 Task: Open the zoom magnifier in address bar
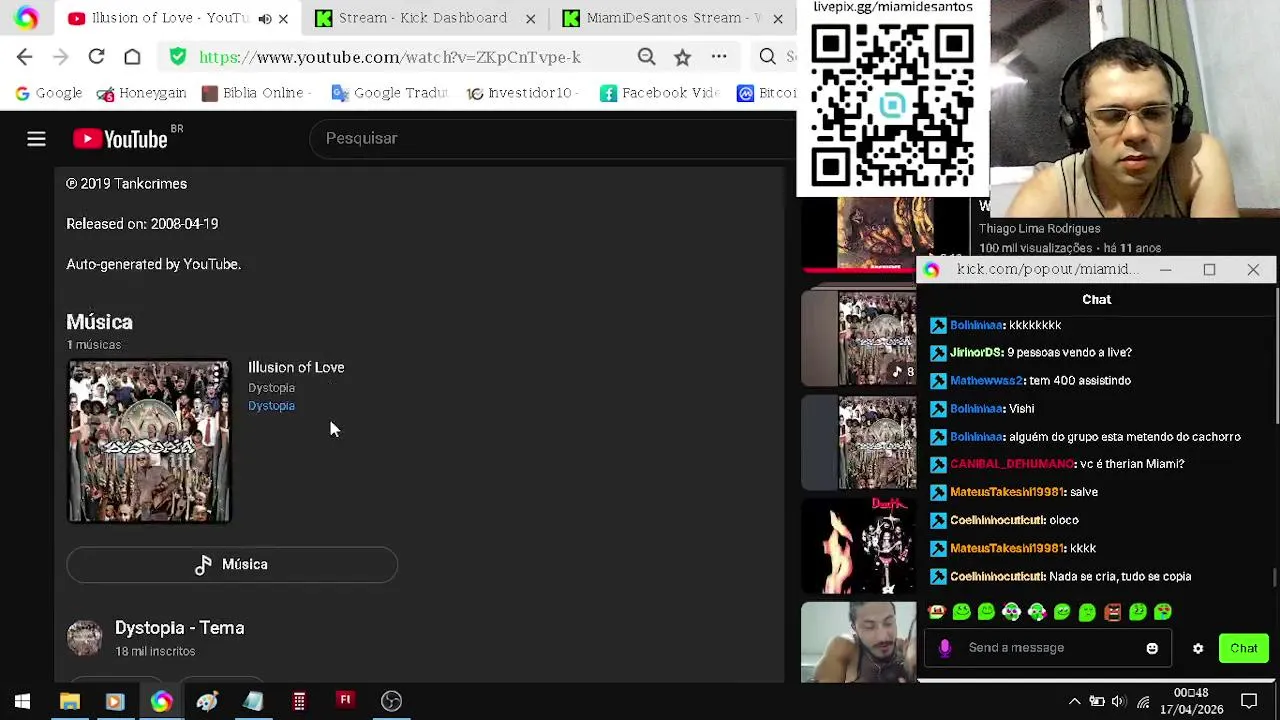(647, 57)
